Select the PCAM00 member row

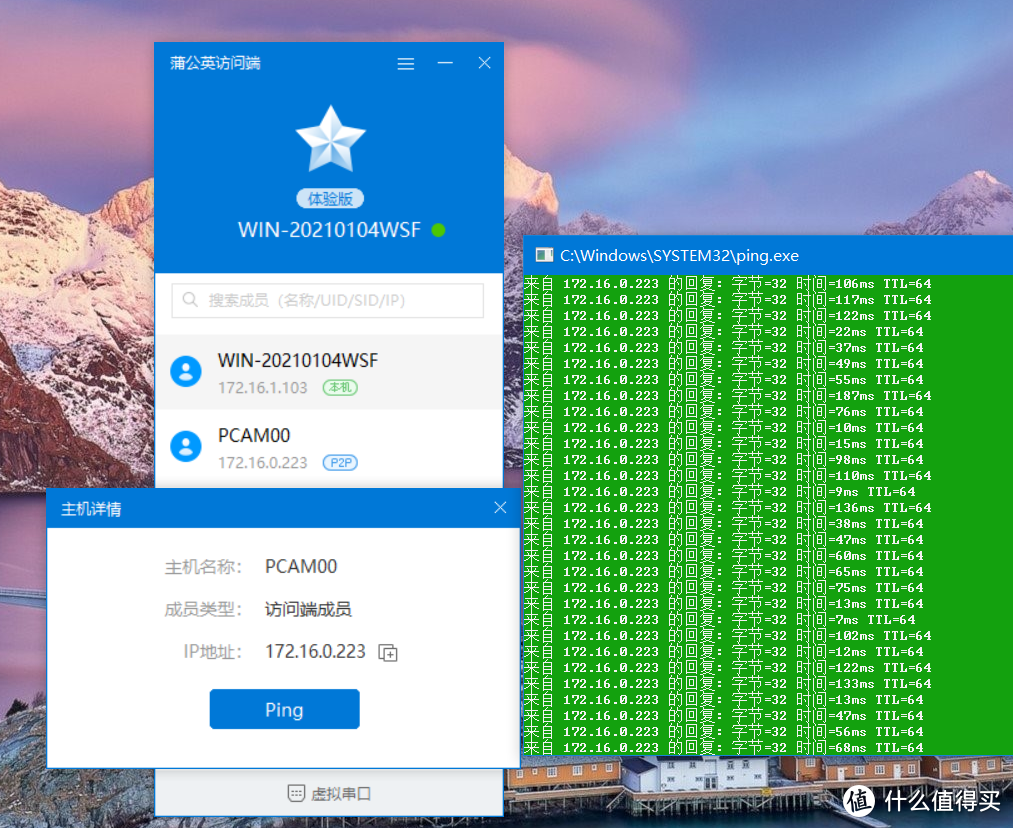click(329, 448)
